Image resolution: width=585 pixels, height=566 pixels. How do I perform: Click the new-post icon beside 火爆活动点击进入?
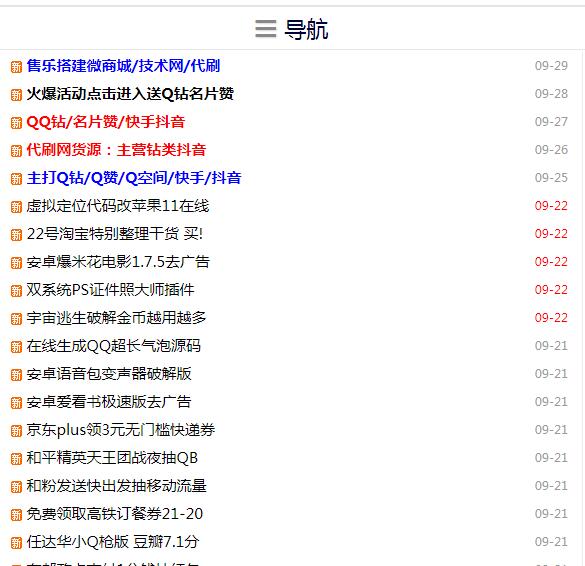click(x=16, y=95)
